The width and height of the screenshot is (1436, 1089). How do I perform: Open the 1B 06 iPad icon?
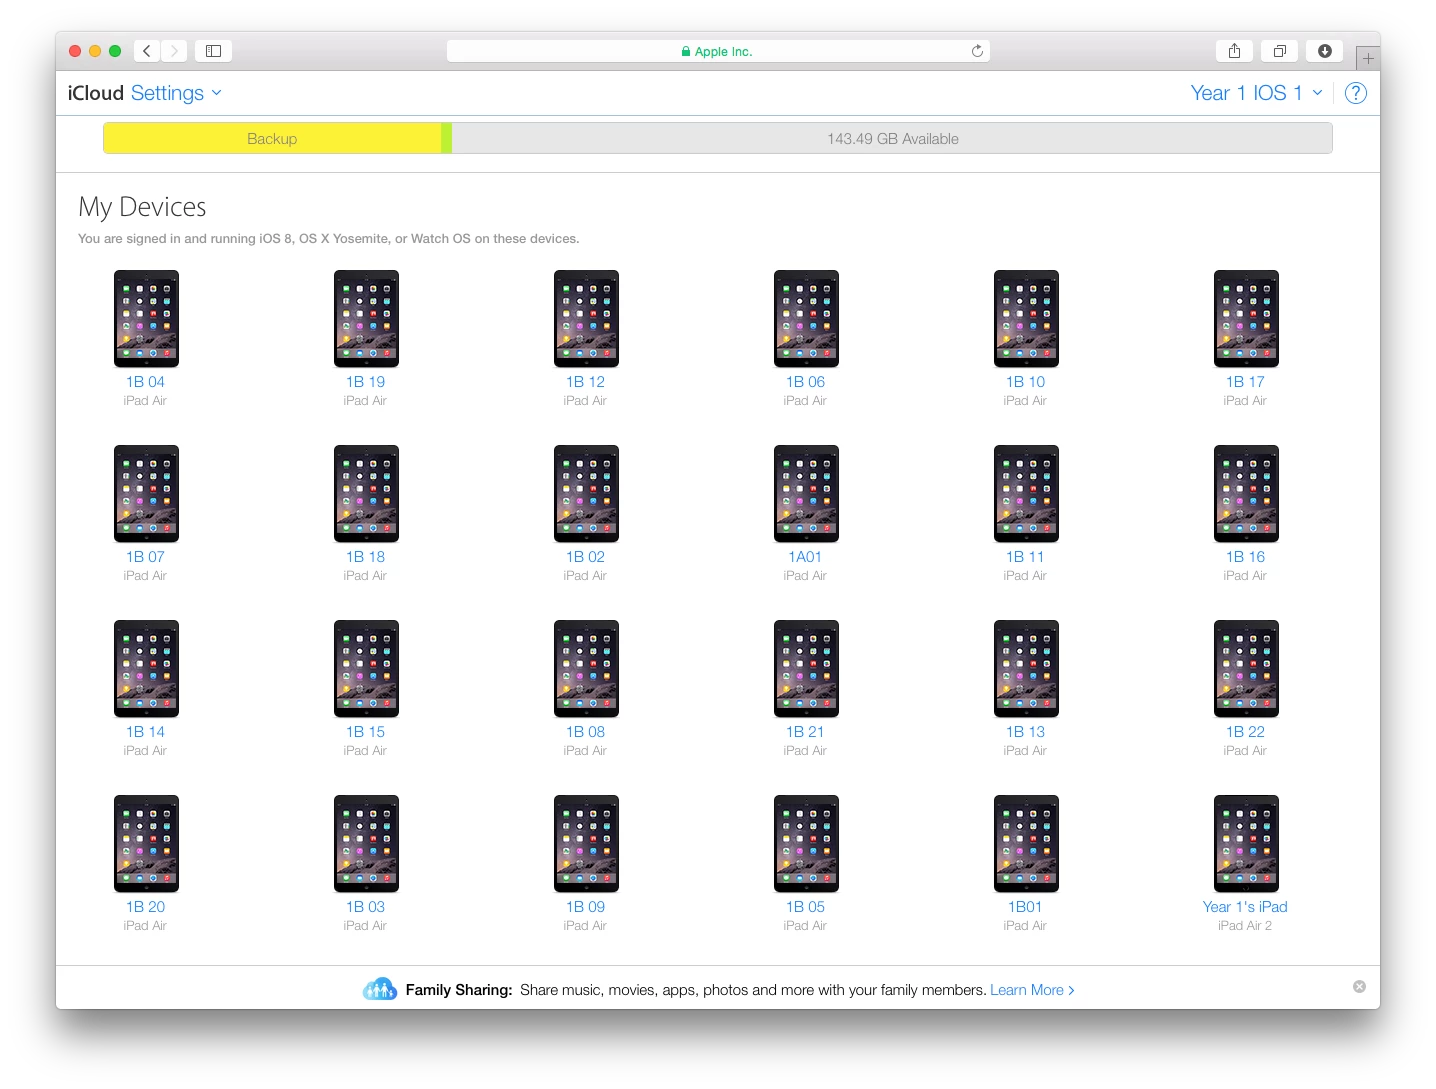point(806,318)
